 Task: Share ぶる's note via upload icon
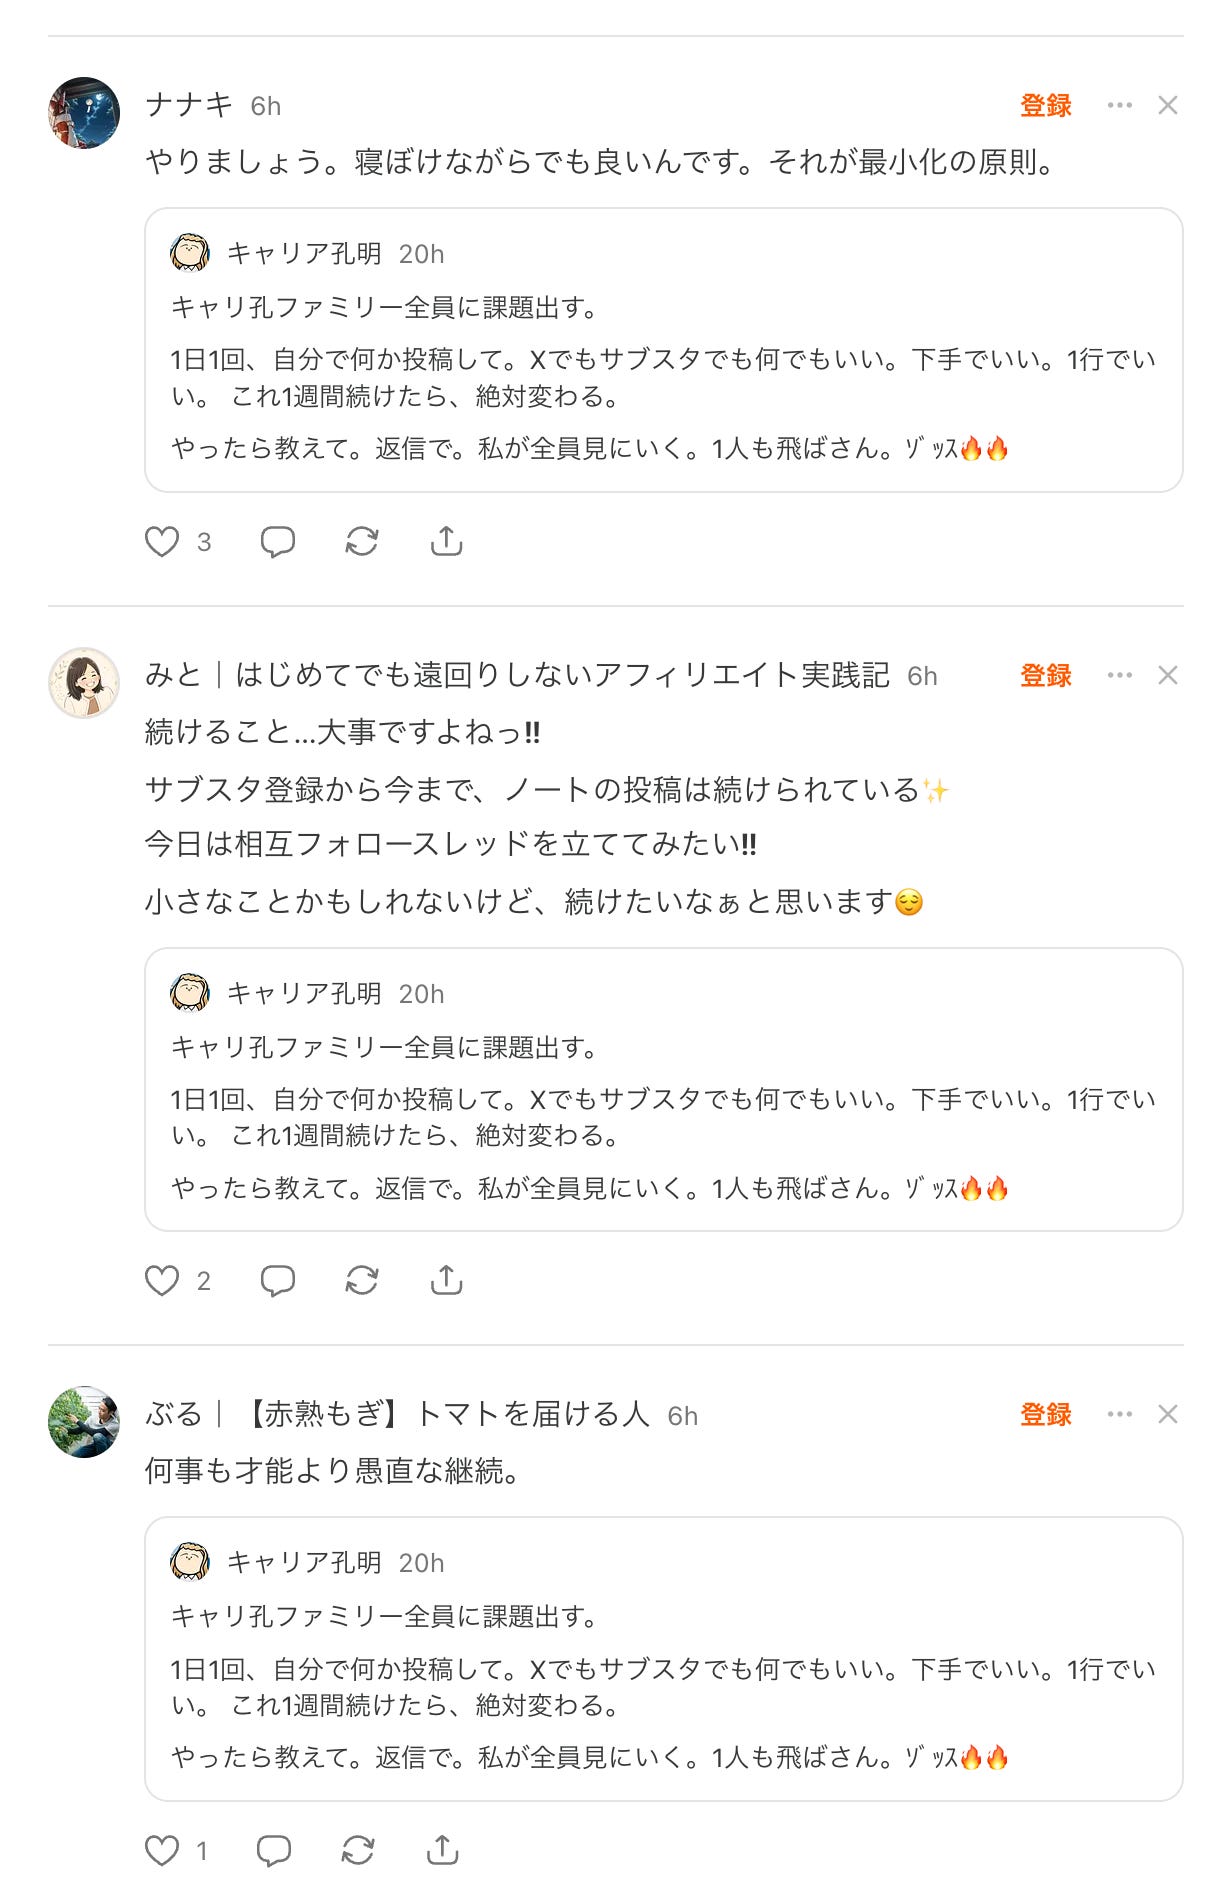442,1851
